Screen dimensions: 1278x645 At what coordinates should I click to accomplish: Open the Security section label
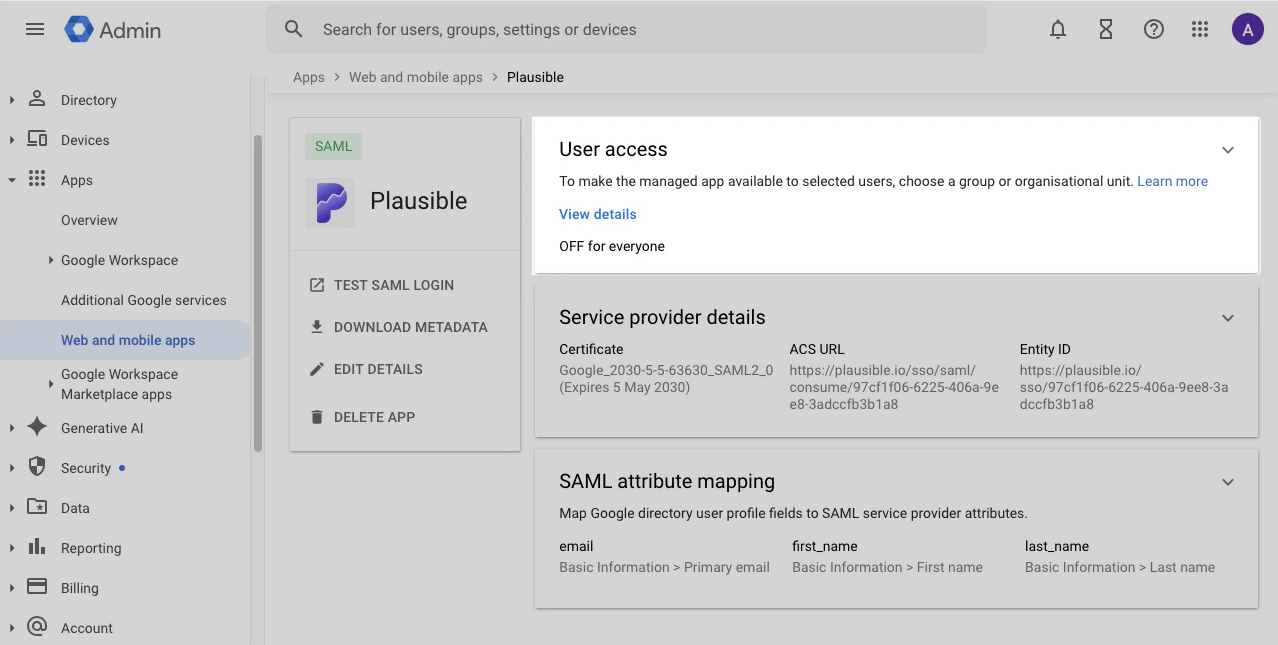pos(86,468)
